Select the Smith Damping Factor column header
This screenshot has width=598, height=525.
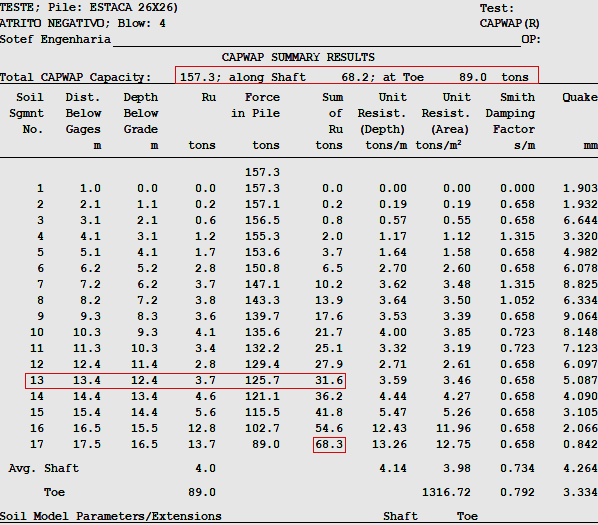pyautogui.click(x=510, y=121)
